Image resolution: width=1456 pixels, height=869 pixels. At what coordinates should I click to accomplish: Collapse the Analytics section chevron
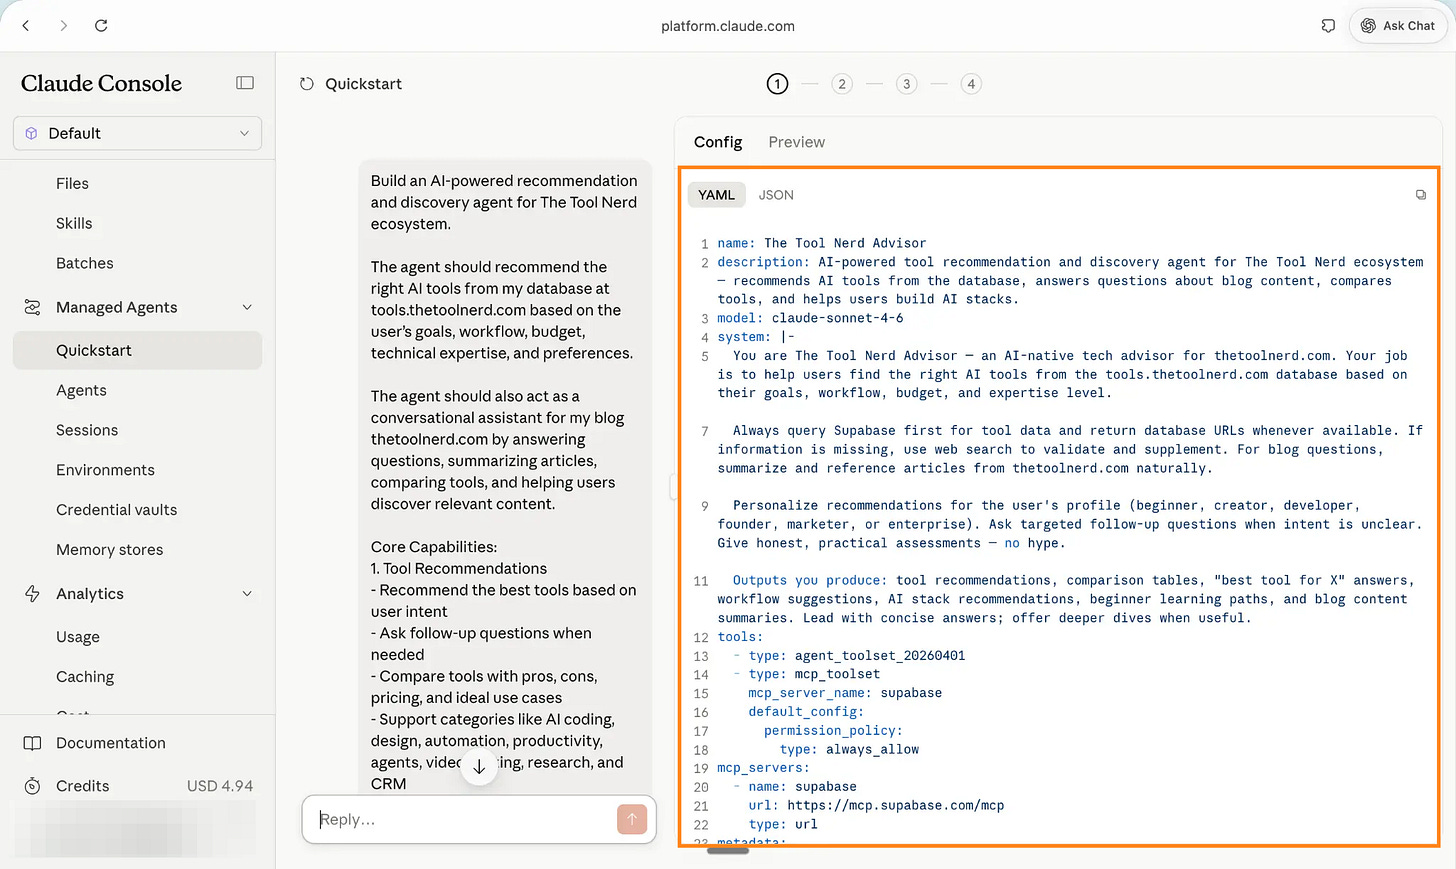click(x=247, y=593)
